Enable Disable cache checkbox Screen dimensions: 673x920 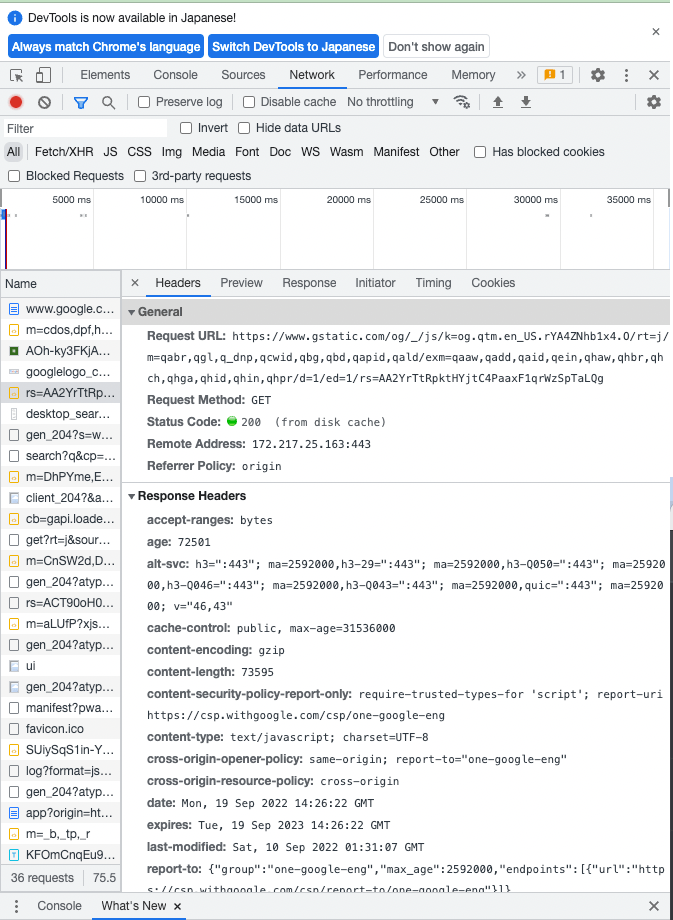(249, 102)
